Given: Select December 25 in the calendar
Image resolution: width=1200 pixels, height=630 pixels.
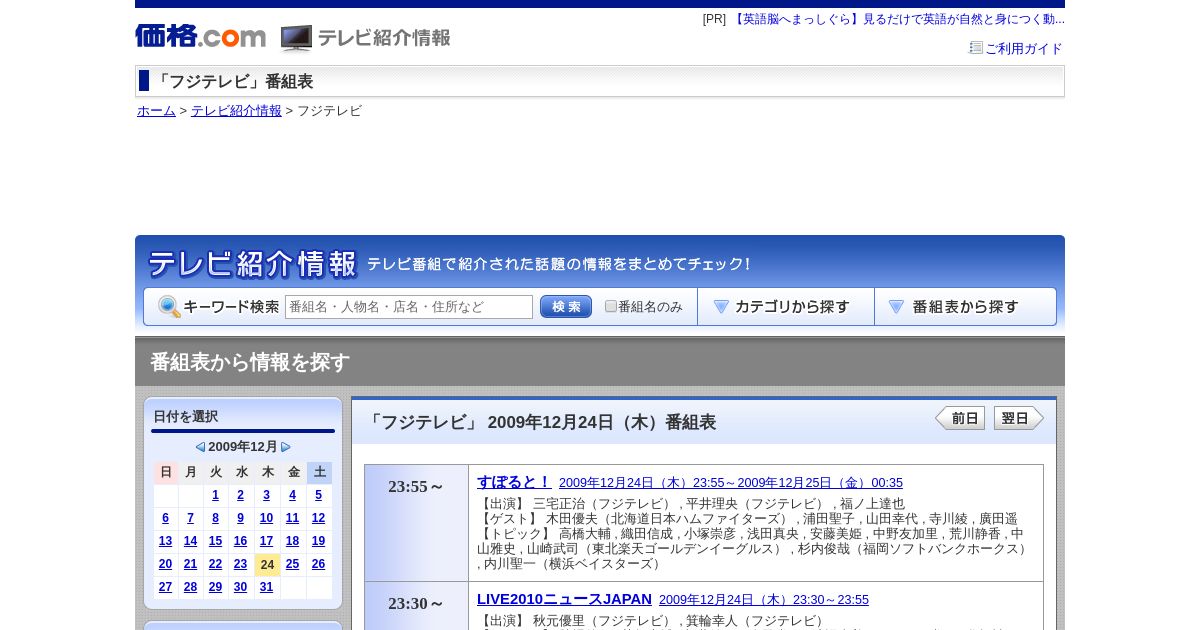Looking at the screenshot, I should click(292, 564).
